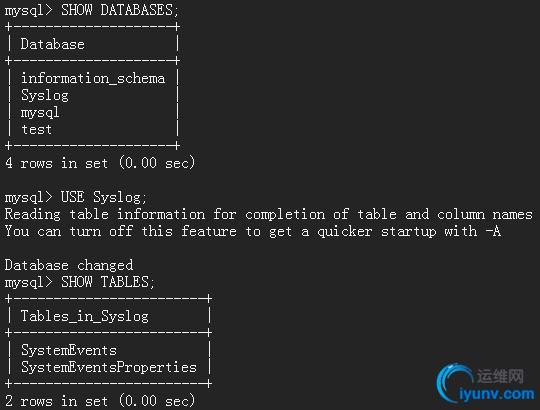
Task: Click the 2 rows in set result line
Action: (100, 401)
